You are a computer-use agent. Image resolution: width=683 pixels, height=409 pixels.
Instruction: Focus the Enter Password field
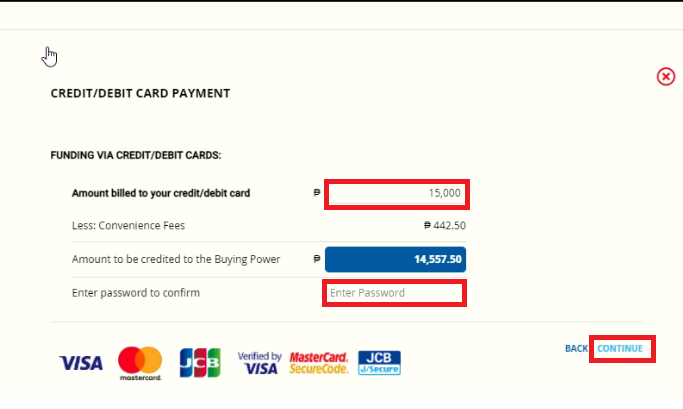click(394, 293)
